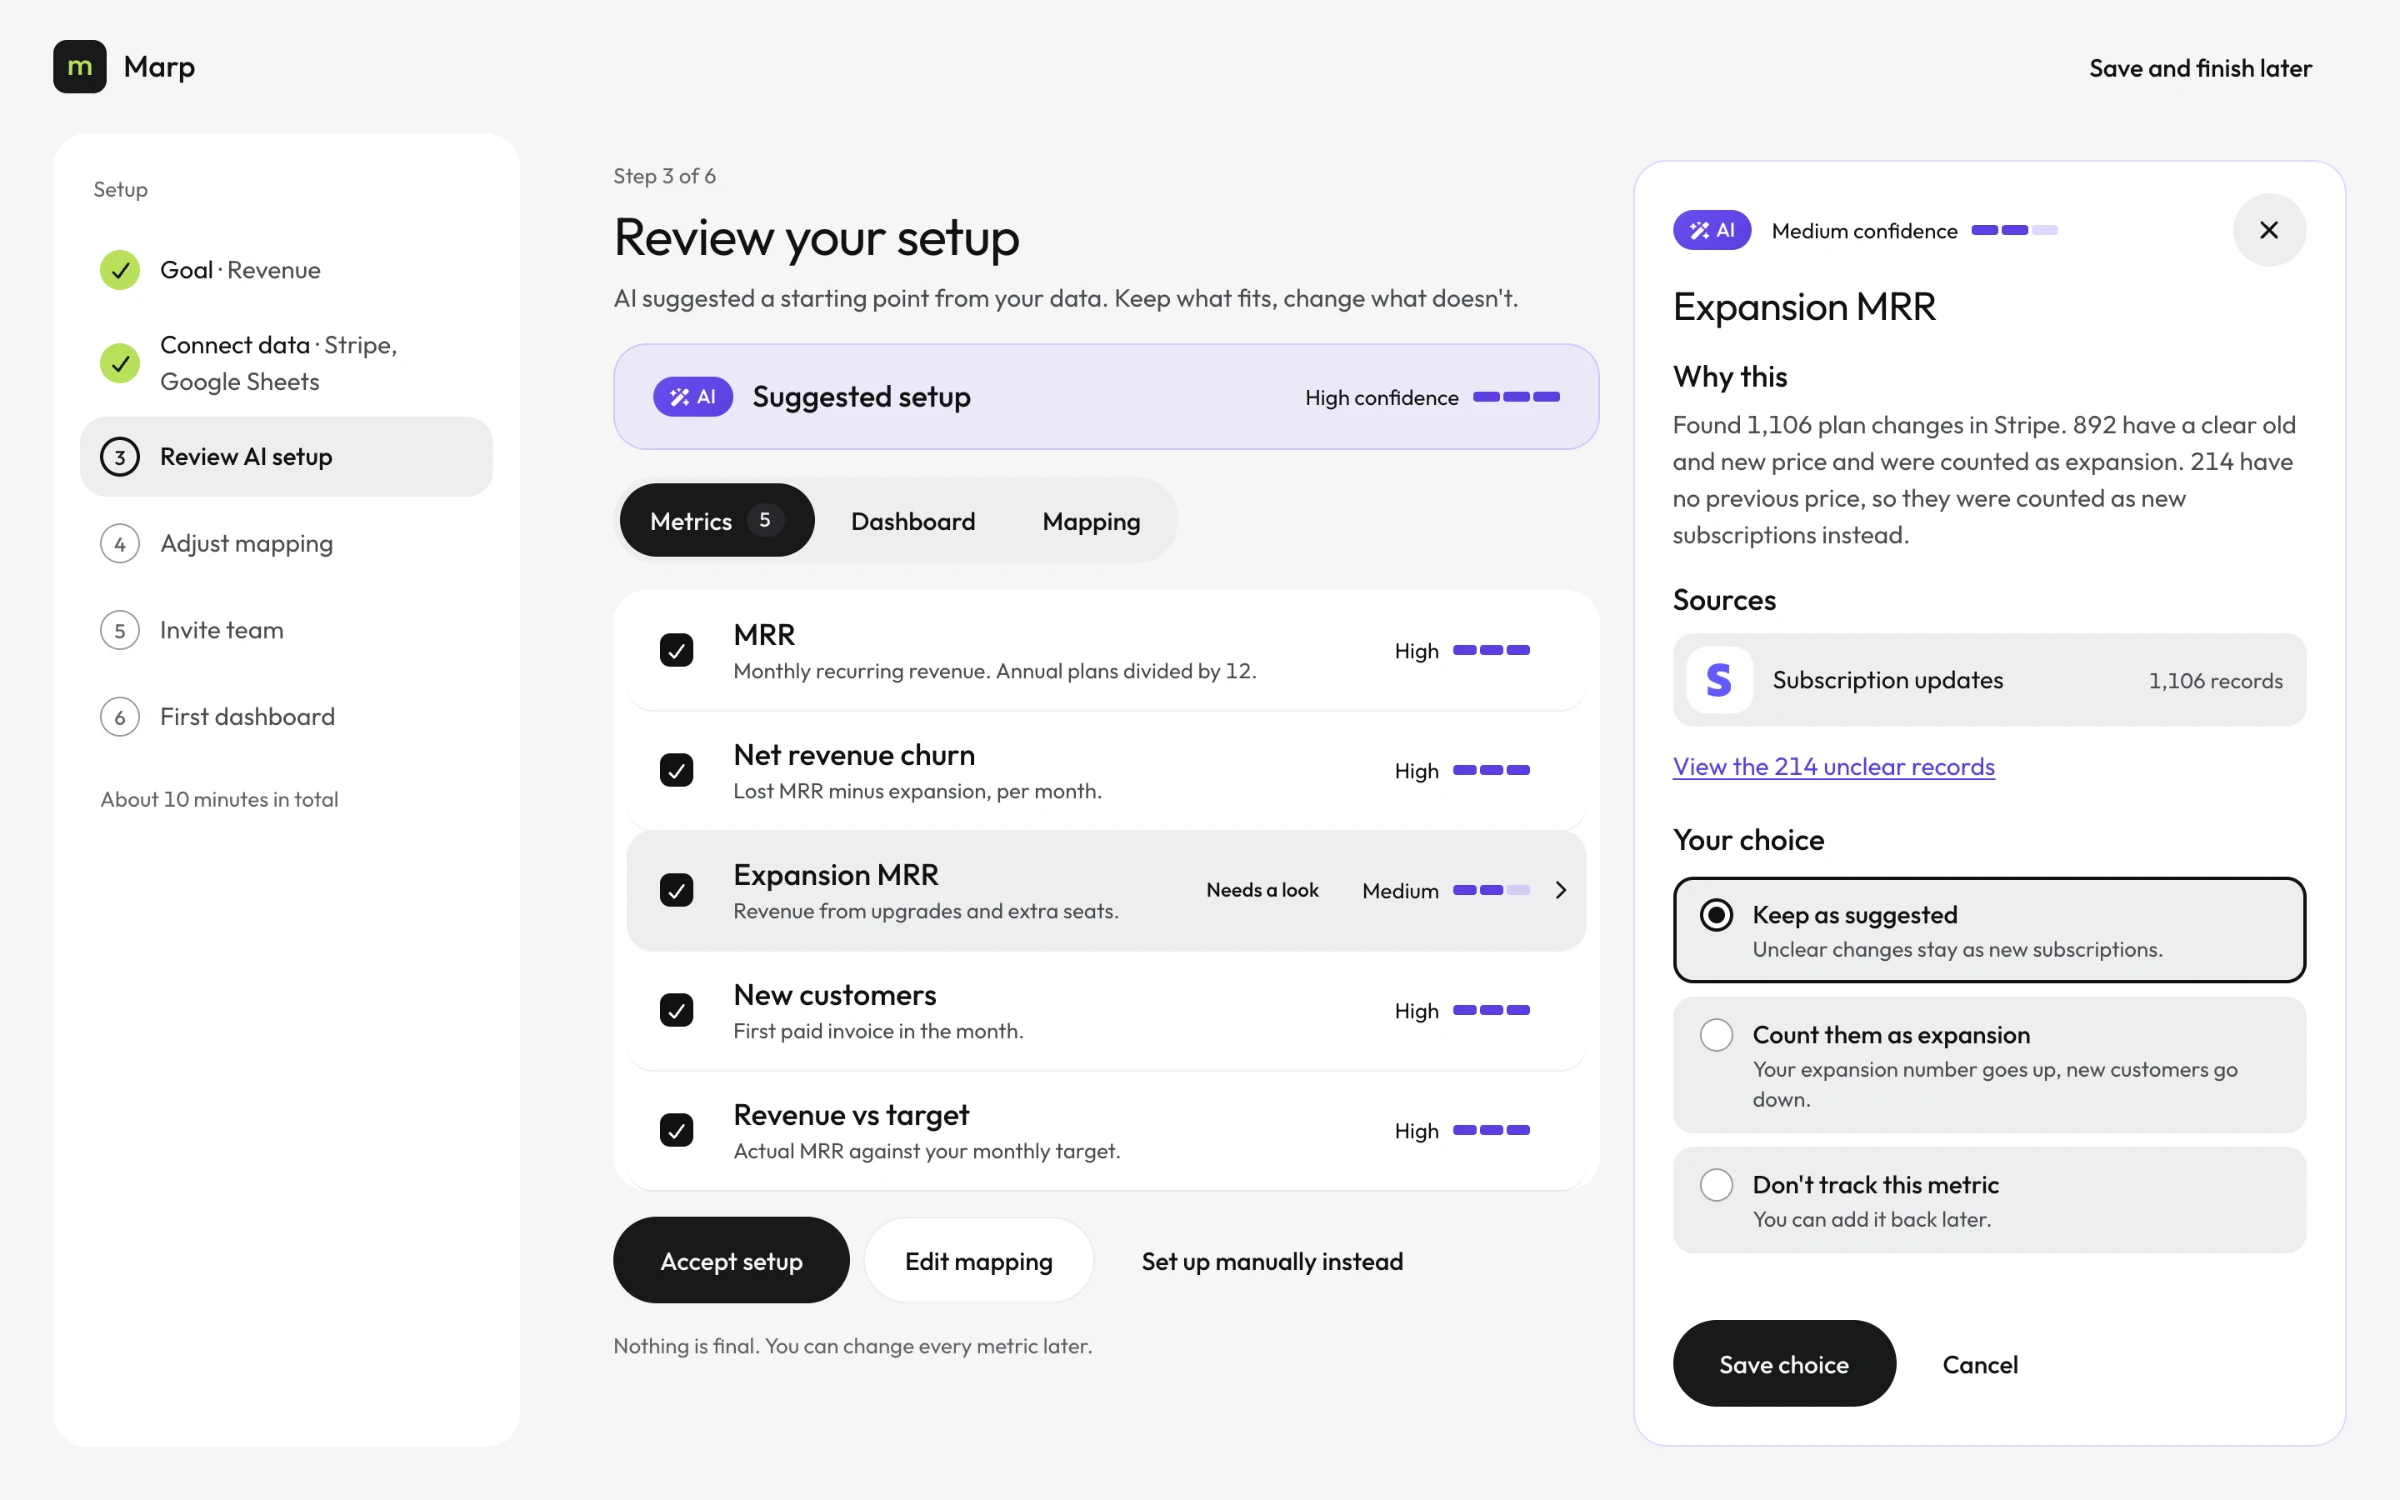Click the Needs a look label
Viewport: 2400px width, 1500px height.
1262,890
